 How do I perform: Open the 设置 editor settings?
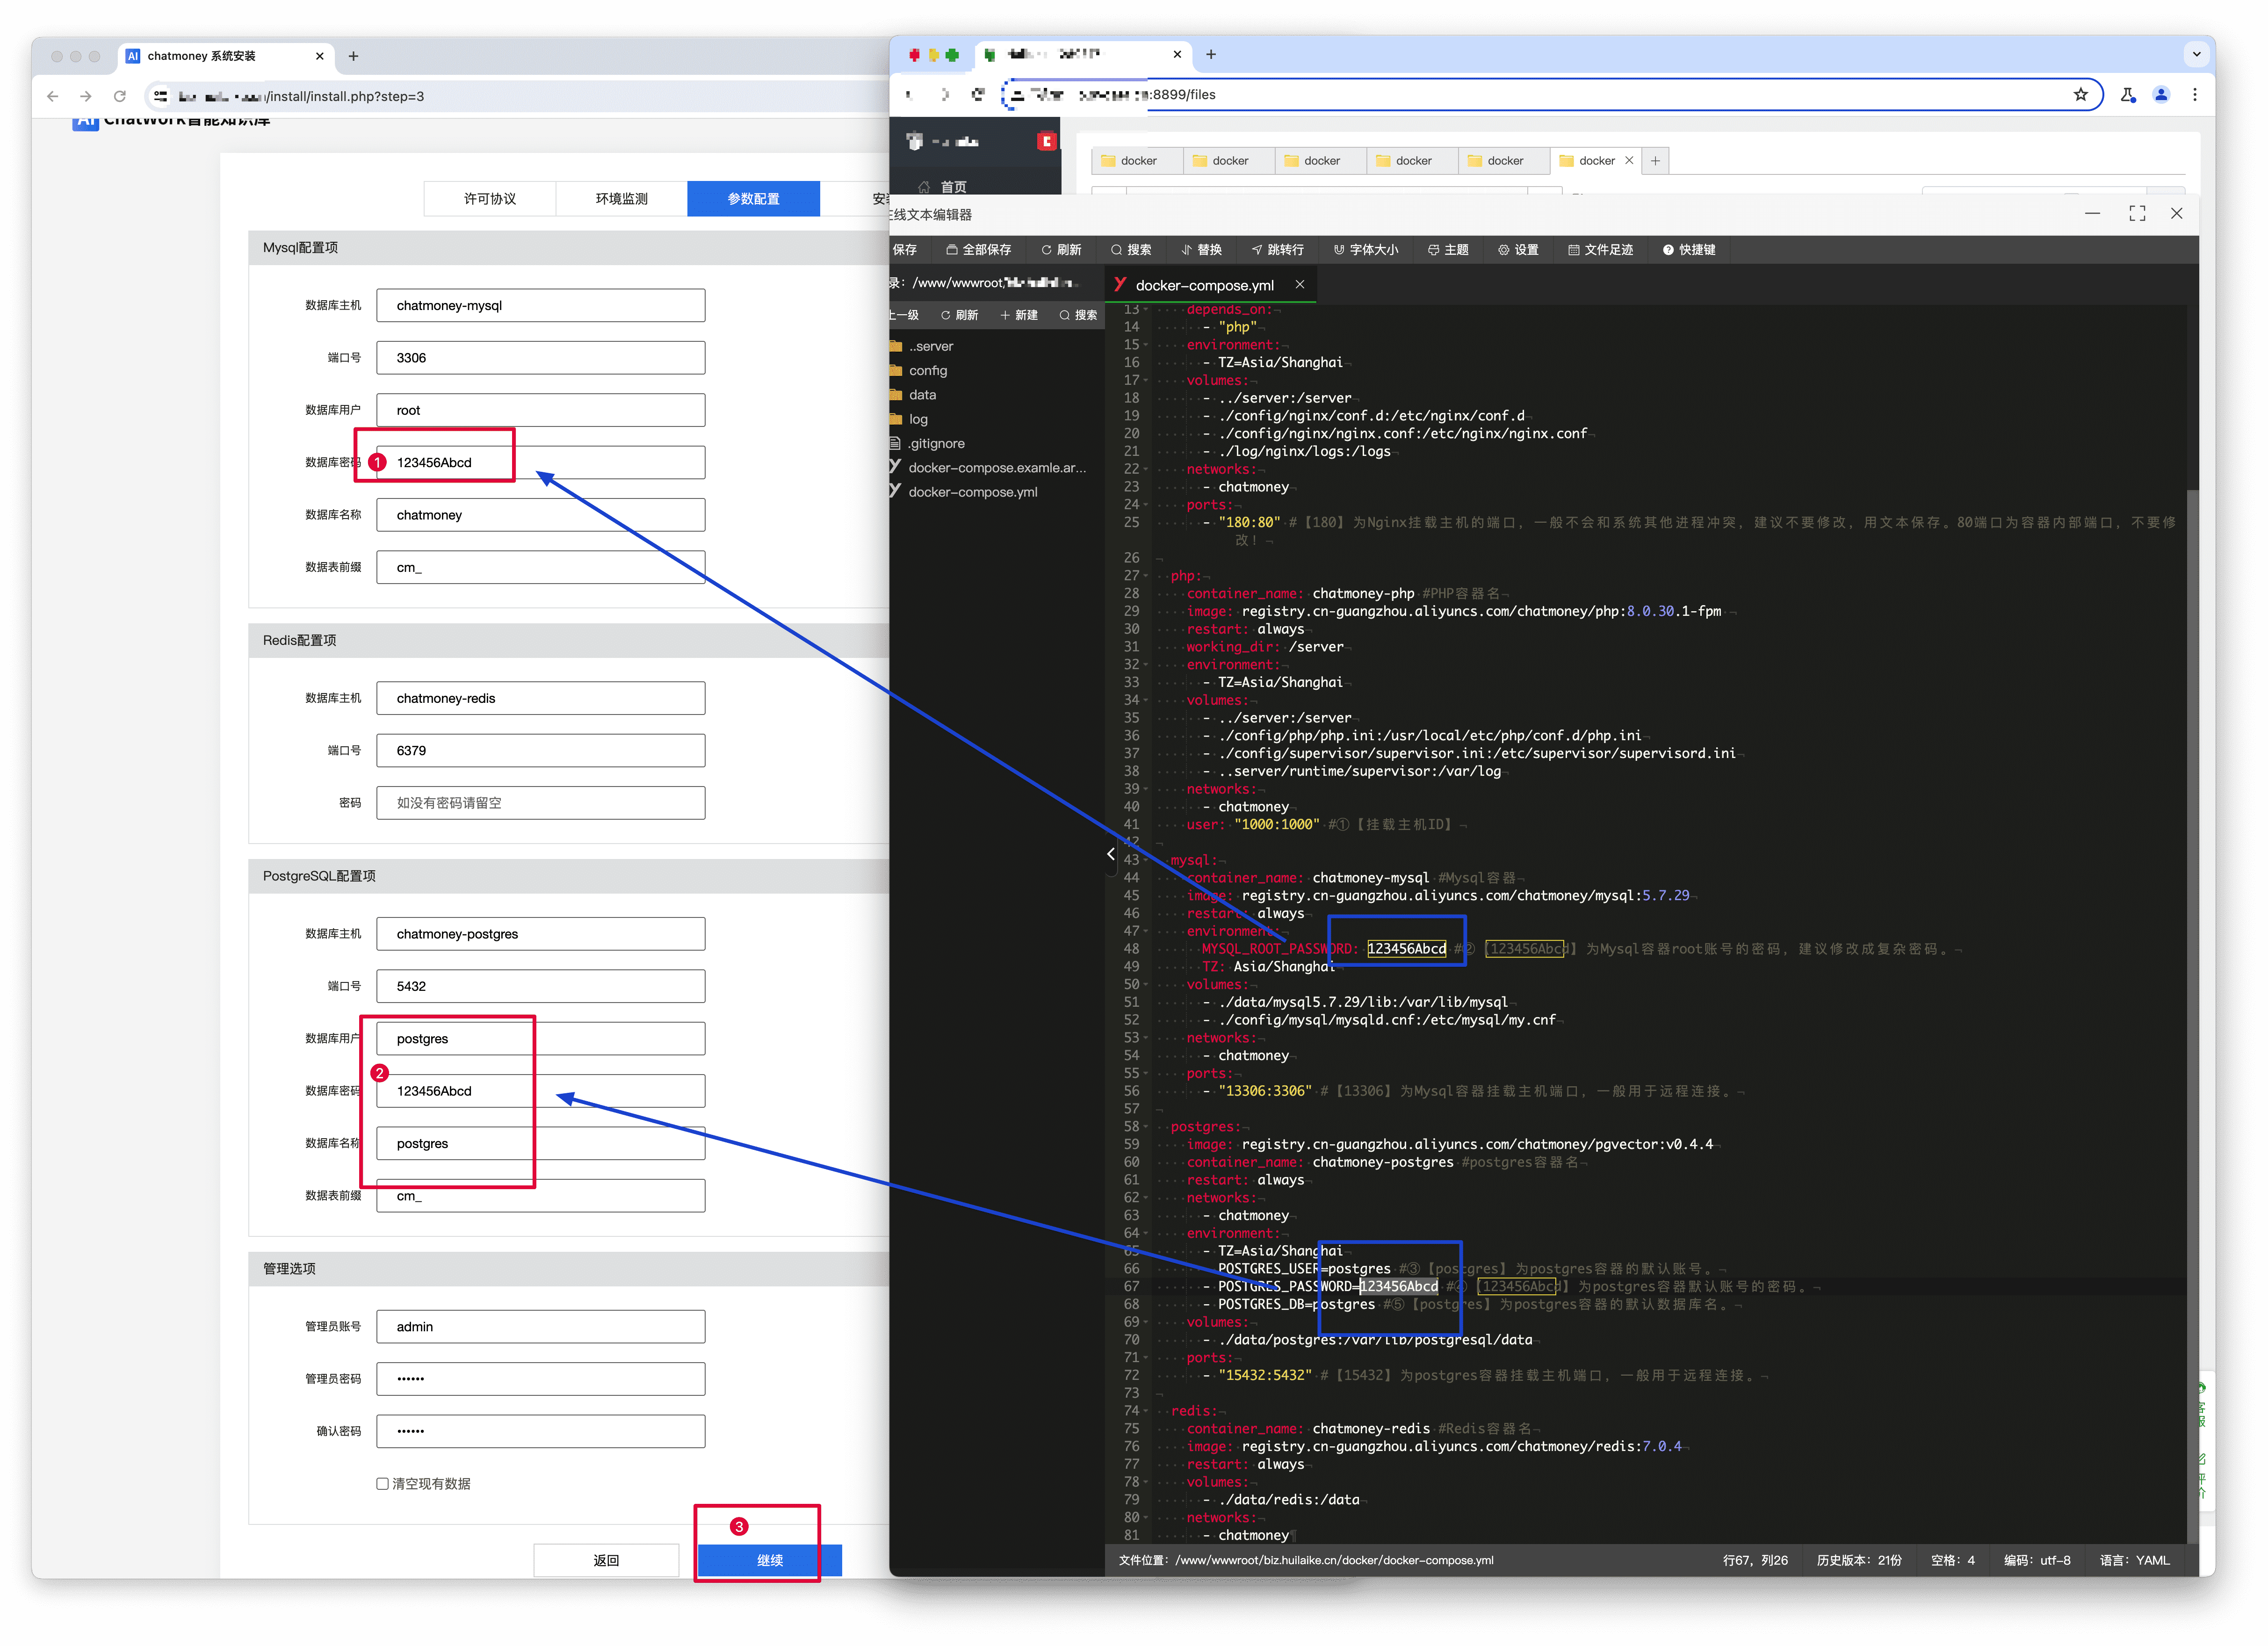(x=1518, y=250)
